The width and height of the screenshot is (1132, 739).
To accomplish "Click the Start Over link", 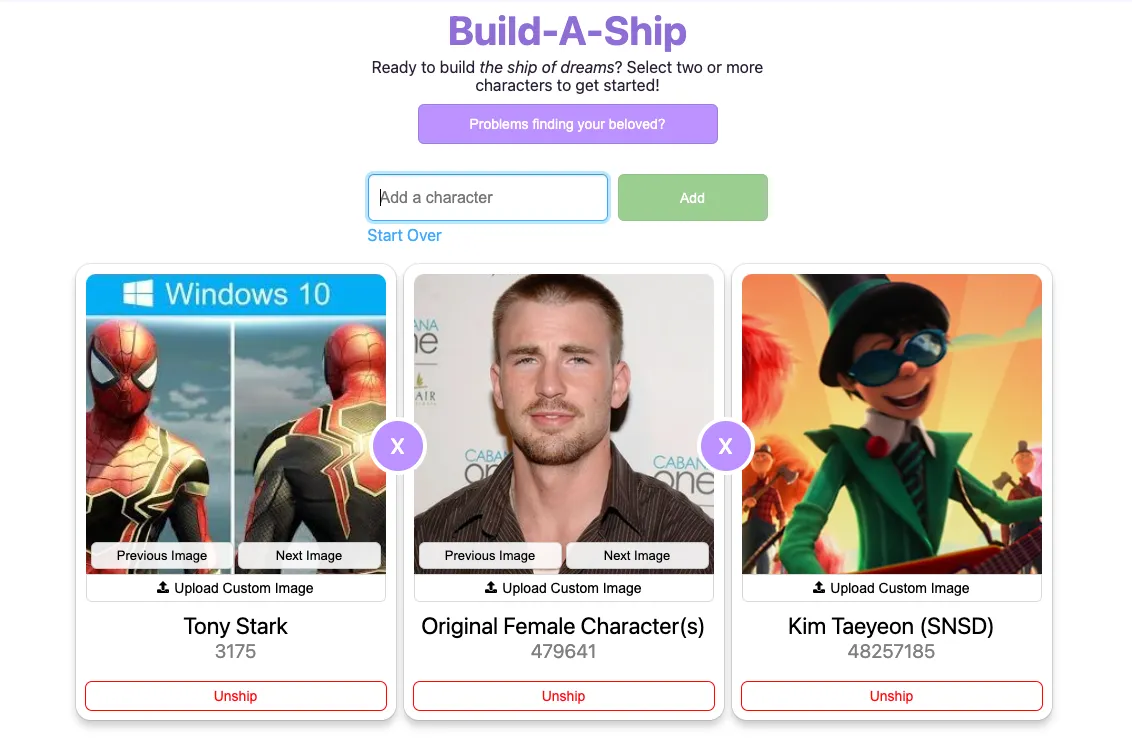I will pyautogui.click(x=404, y=235).
